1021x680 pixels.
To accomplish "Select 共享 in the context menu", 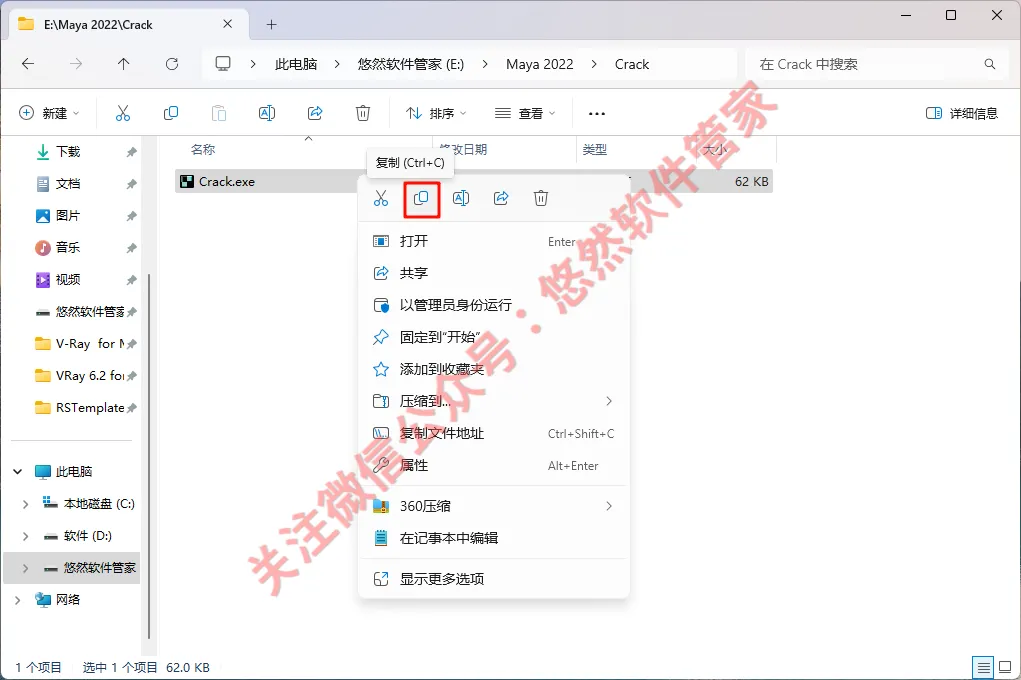I will tap(494, 273).
